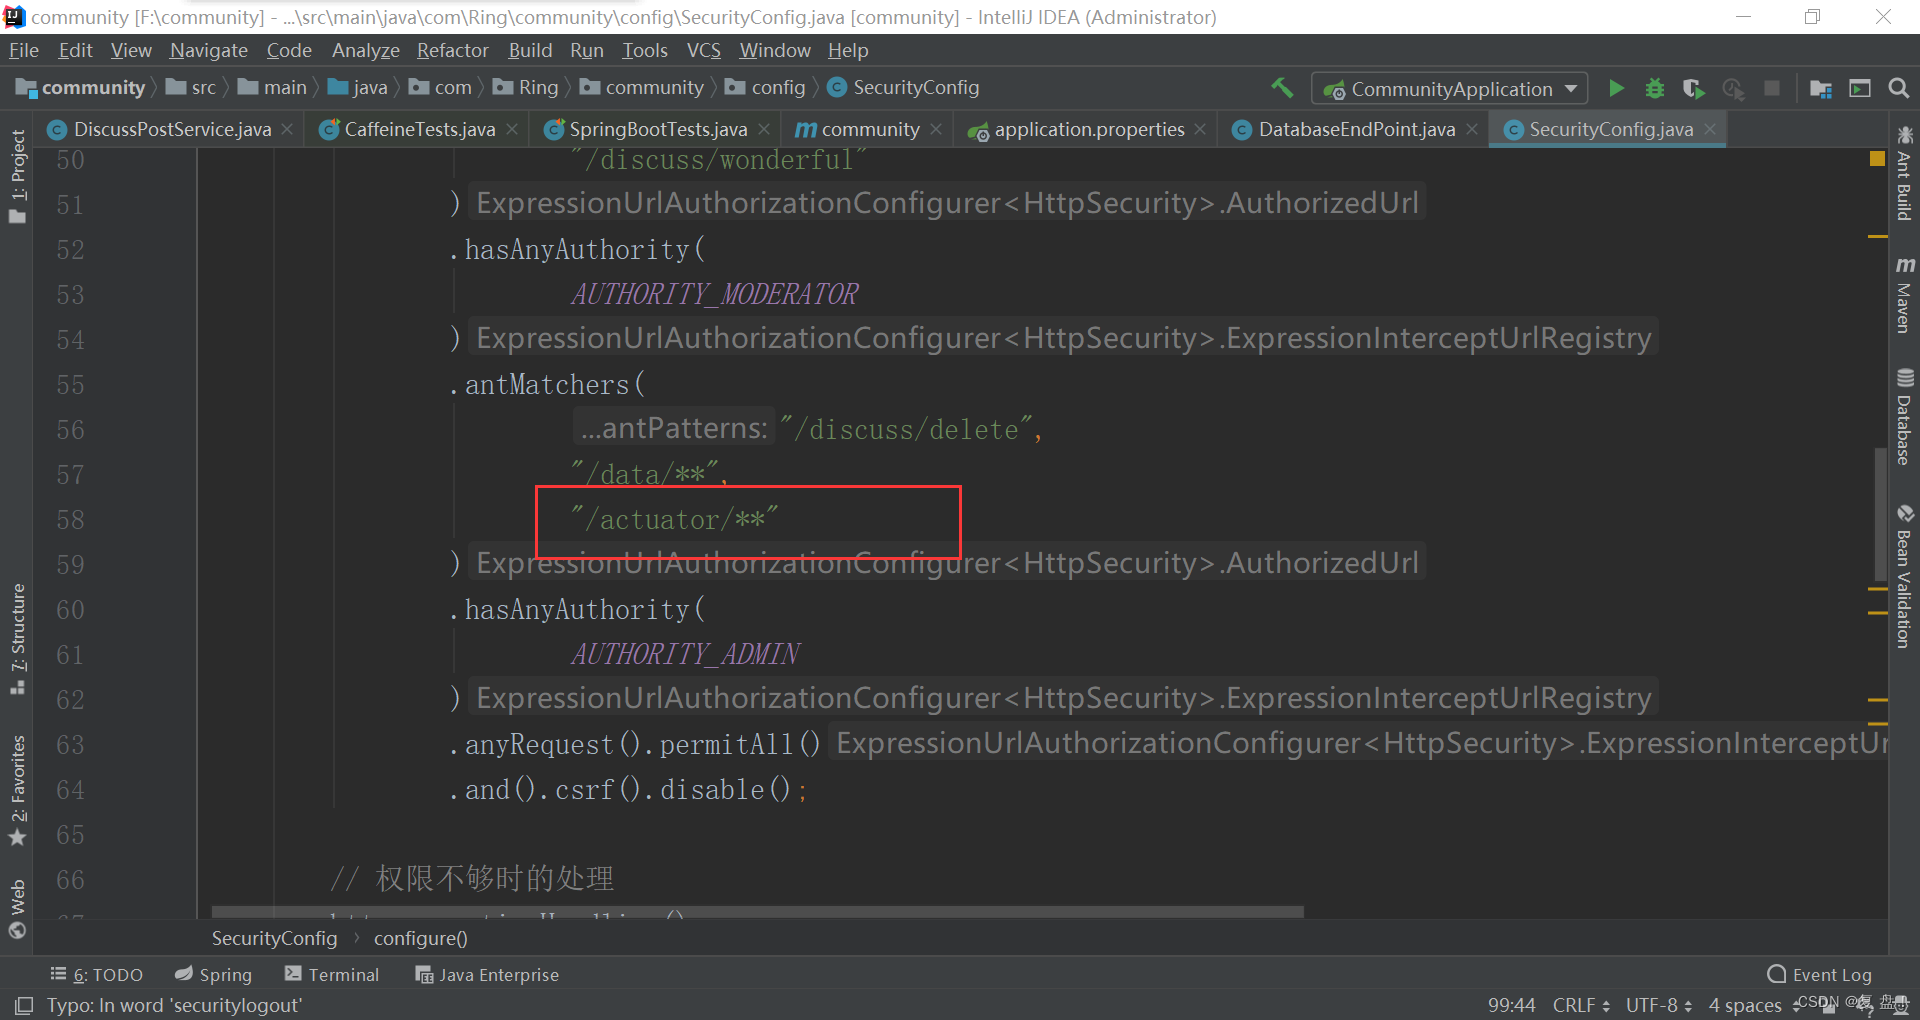Open the Analyze menu
1920x1020 pixels.
click(x=365, y=50)
